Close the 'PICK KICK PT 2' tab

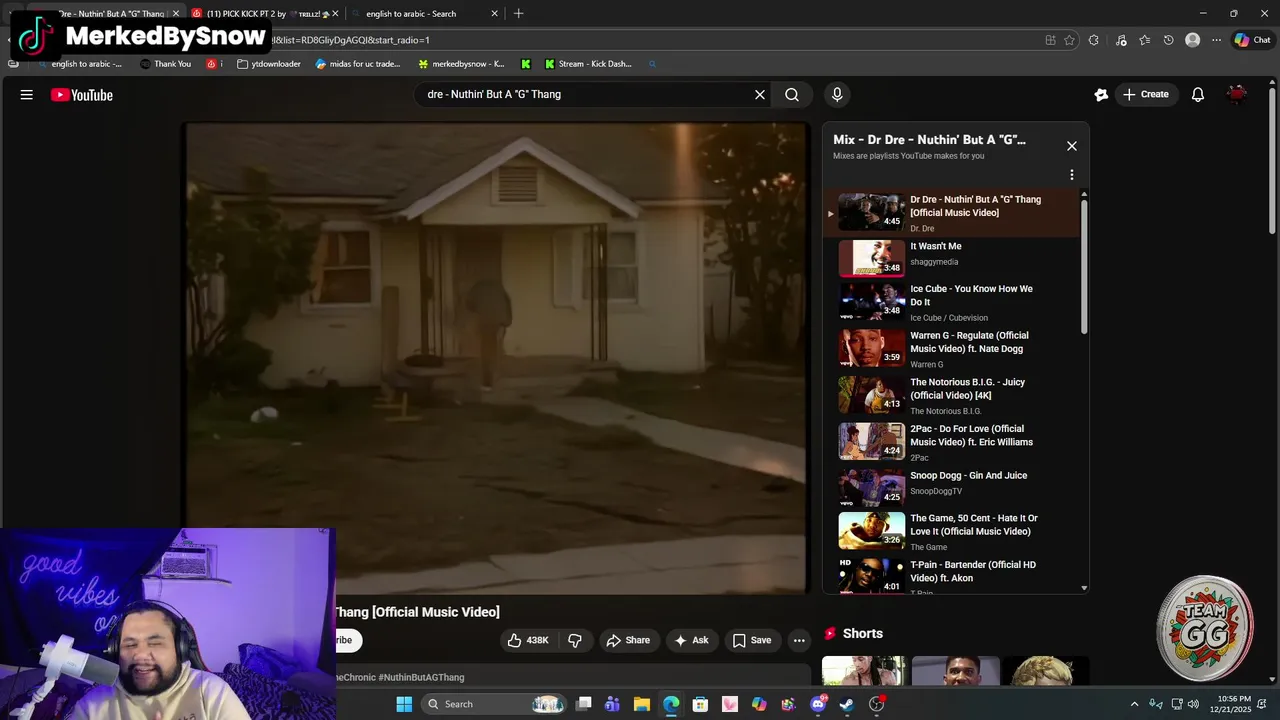pos(335,14)
